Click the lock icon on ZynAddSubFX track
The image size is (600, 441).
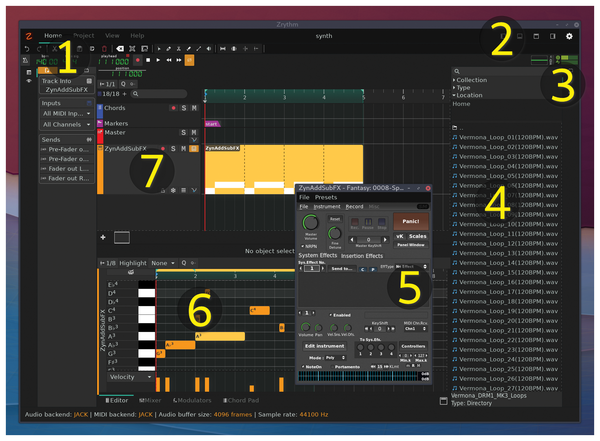point(163,190)
